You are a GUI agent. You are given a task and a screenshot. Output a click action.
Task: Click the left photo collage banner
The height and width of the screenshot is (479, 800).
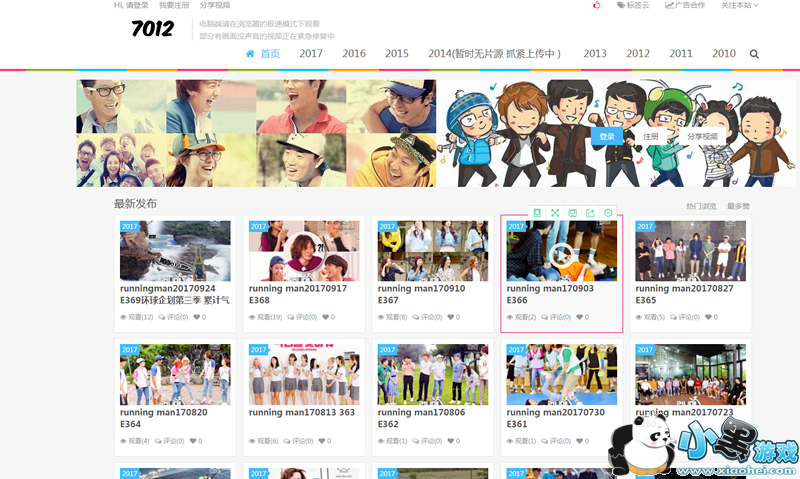[x=256, y=133]
